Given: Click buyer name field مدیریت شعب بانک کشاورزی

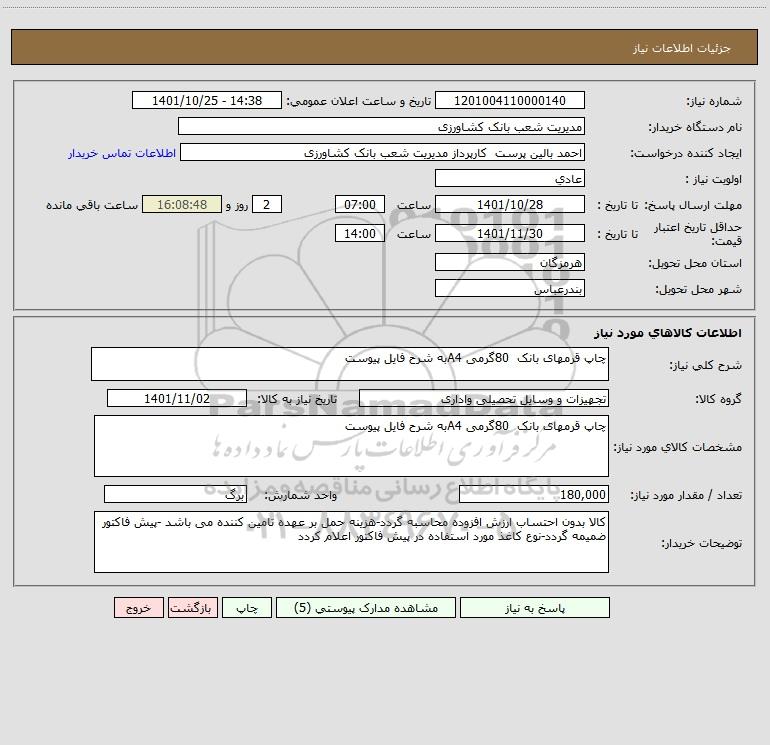Looking at the screenshot, I should [x=381, y=126].
